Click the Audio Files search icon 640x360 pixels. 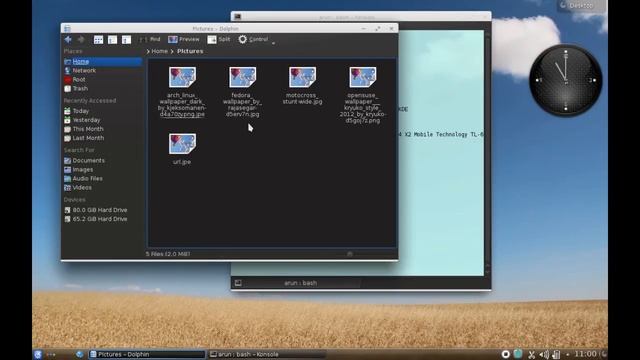[67, 178]
